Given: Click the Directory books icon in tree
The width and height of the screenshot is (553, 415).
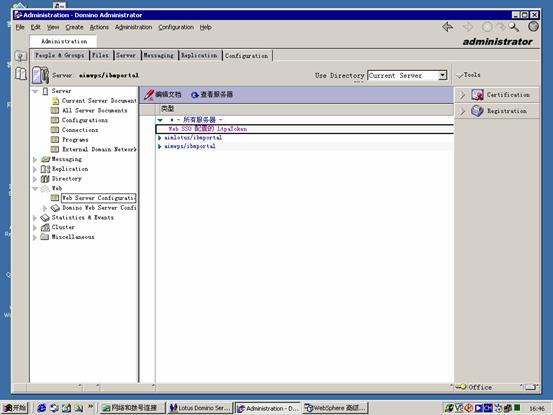Looking at the screenshot, I should point(45,179).
